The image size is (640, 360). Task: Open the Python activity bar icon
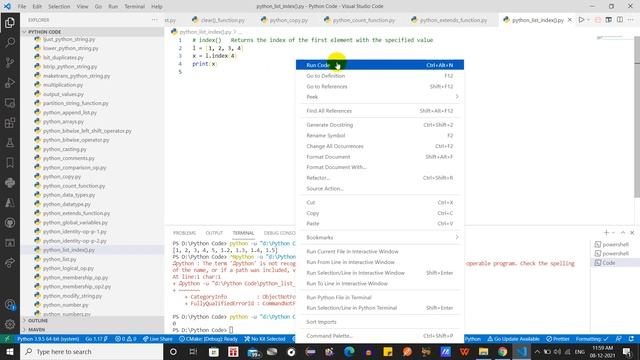click(10, 183)
